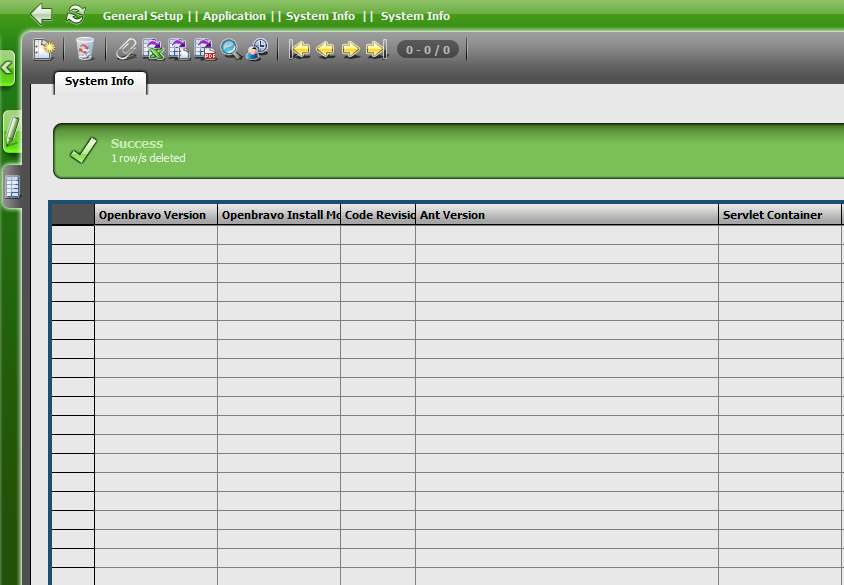
Task: Click the Success message title
Action: (137, 144)
